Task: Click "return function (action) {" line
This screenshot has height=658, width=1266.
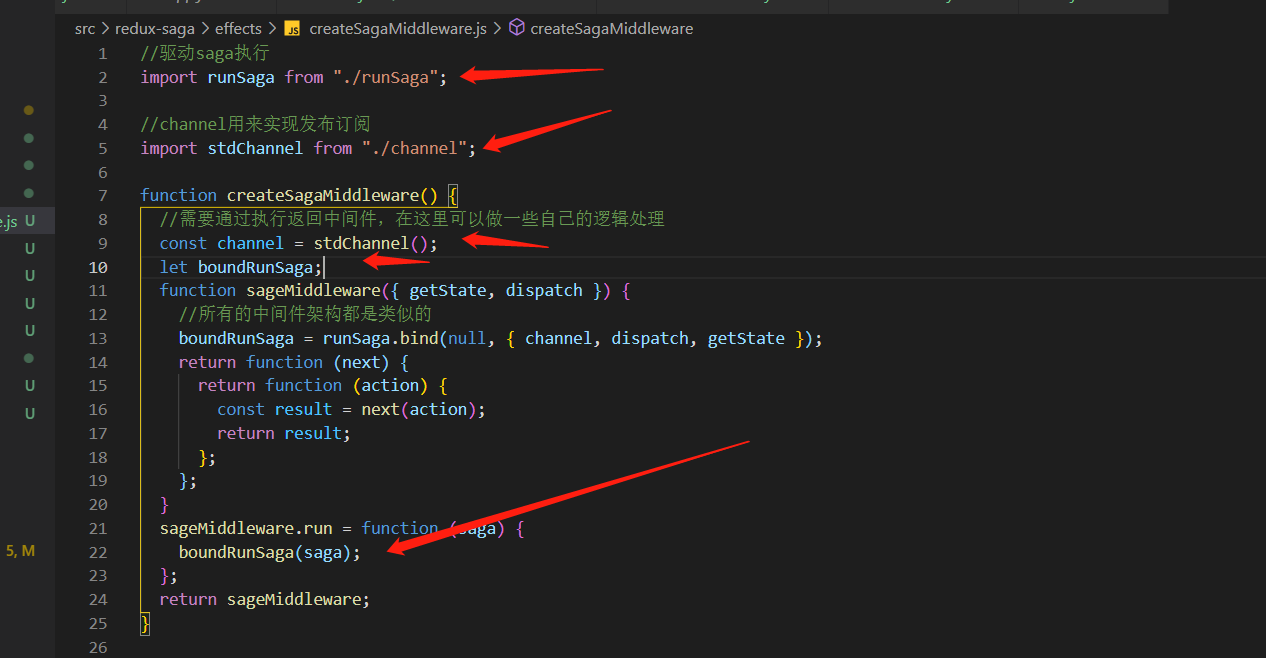Action: [323, 385]
